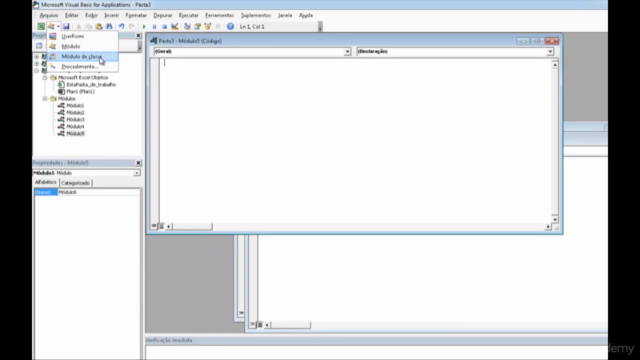
Task: Click the Procedure View button in the Módulo5 window
Action: (x=154, y=226)
